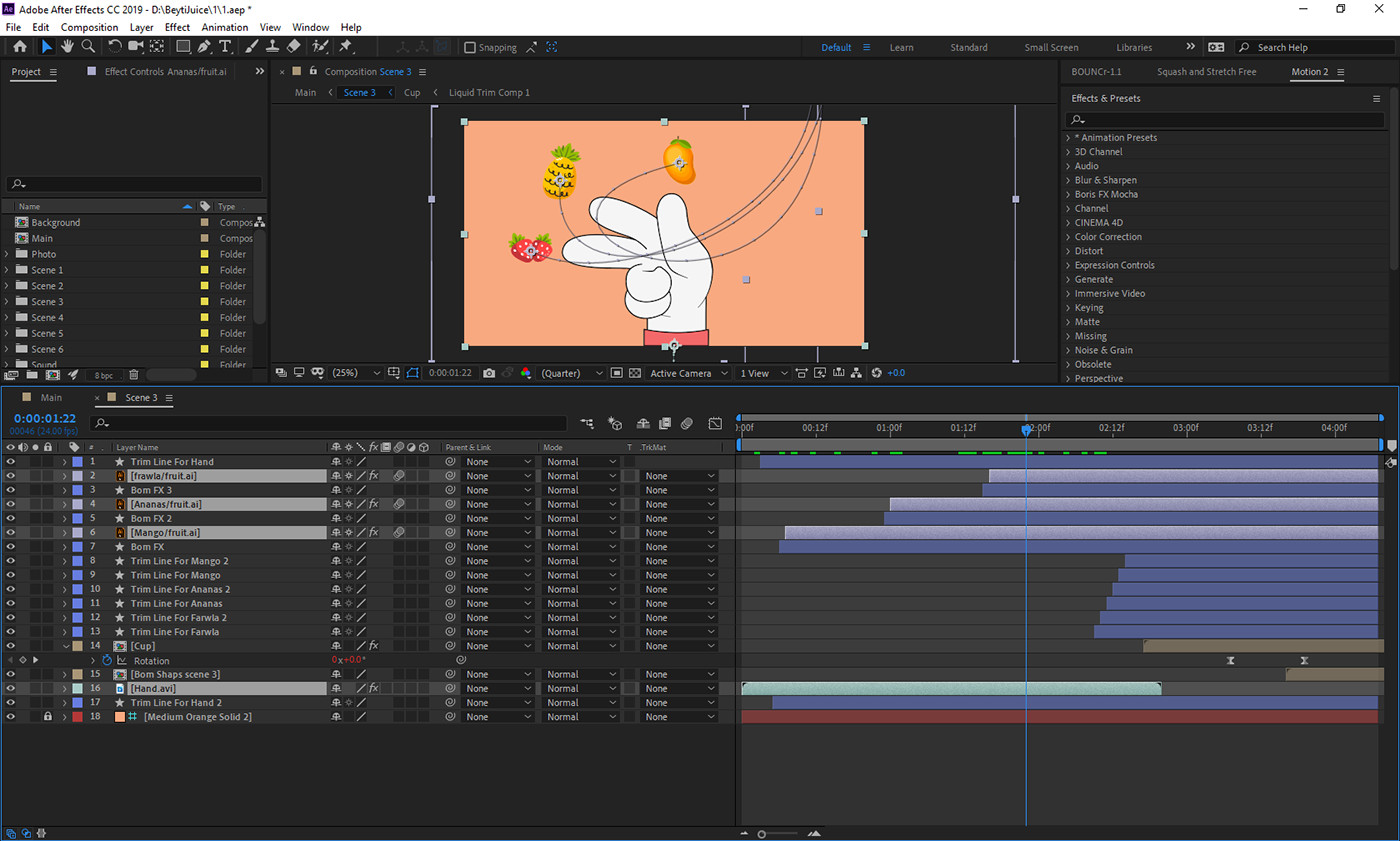This screenshot has height=841, width=1400.
Task: Click the Home icon in toolbar
Action: click(x=20, y=47)
